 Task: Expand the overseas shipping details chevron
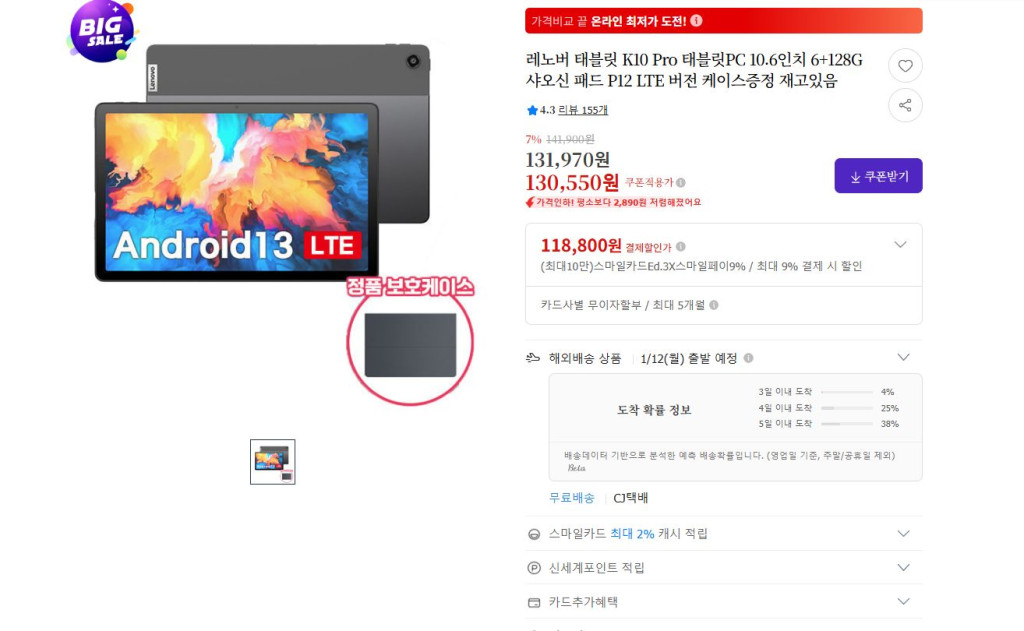[903, 357]
